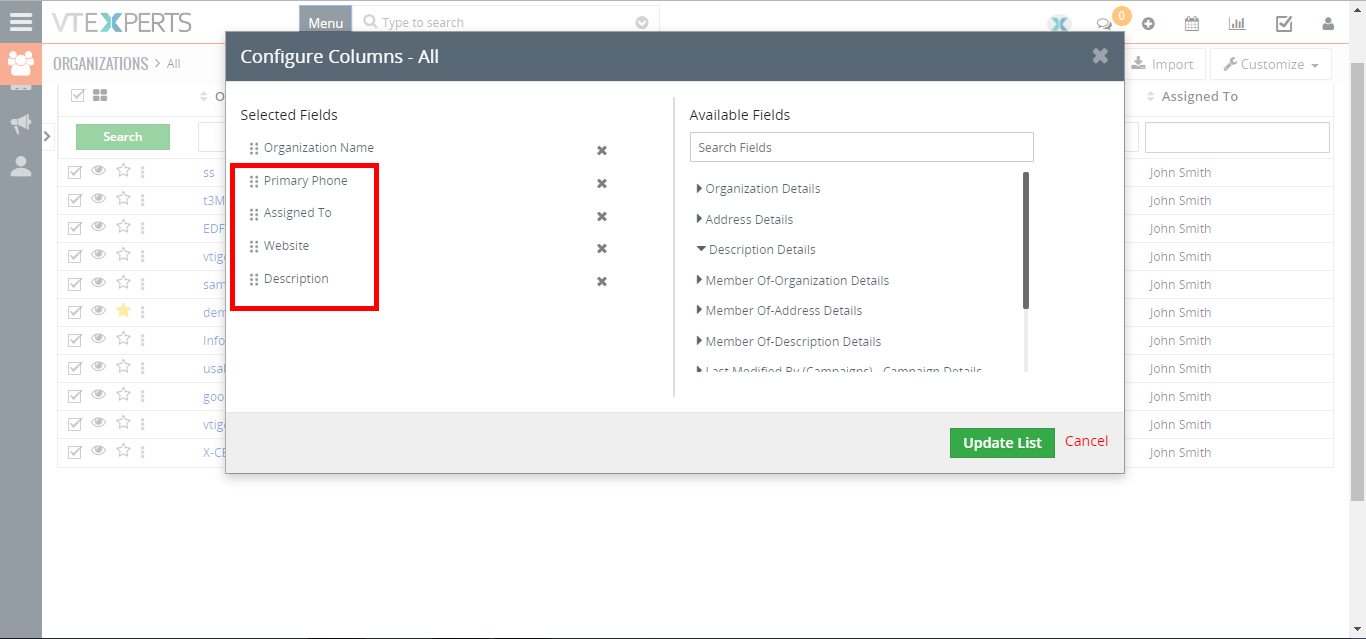The image size is (1366, 639).
Task: Preview the t3M row with eye icon
Action: 98,199
